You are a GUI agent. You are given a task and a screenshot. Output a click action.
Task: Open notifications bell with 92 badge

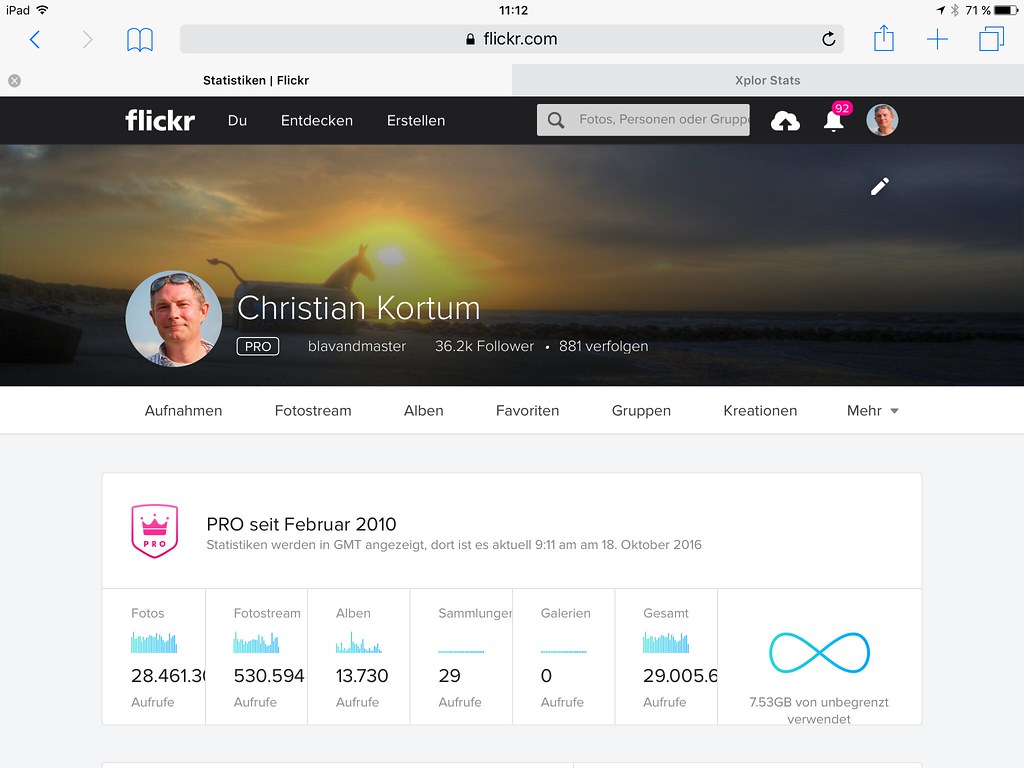[835, 120]
